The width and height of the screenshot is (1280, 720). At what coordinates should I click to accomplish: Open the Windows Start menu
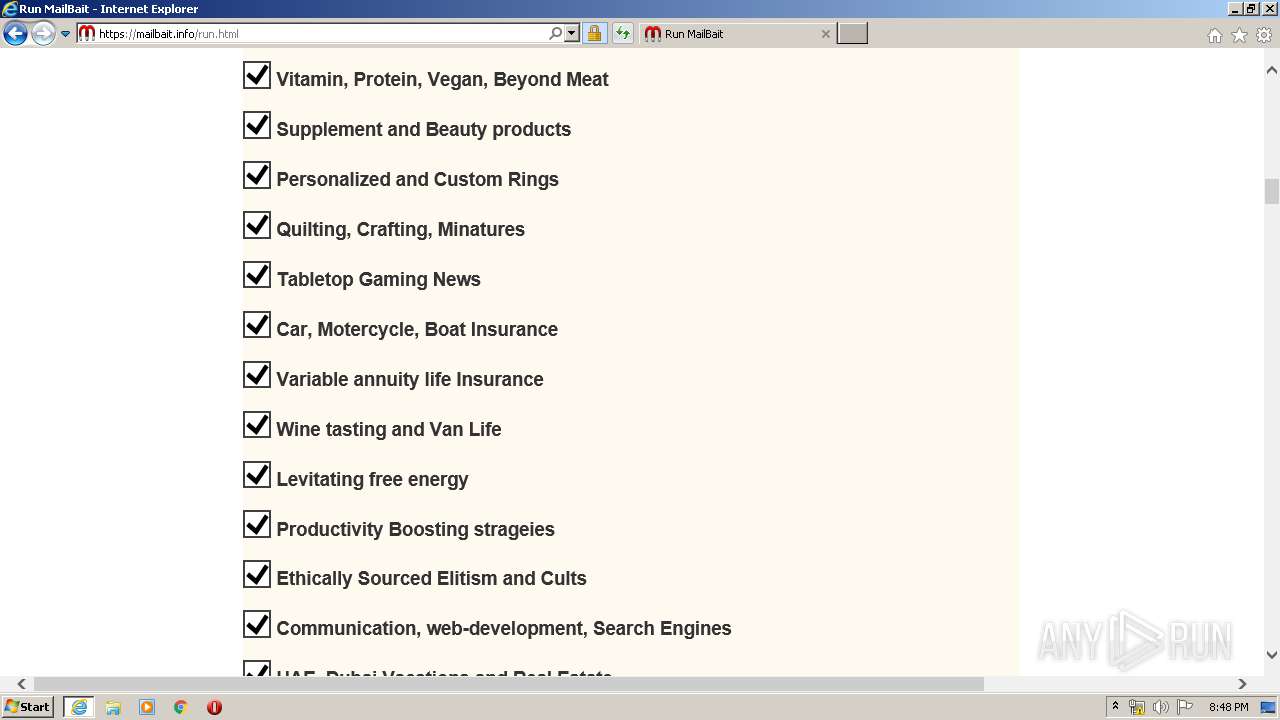coord(28,707)
